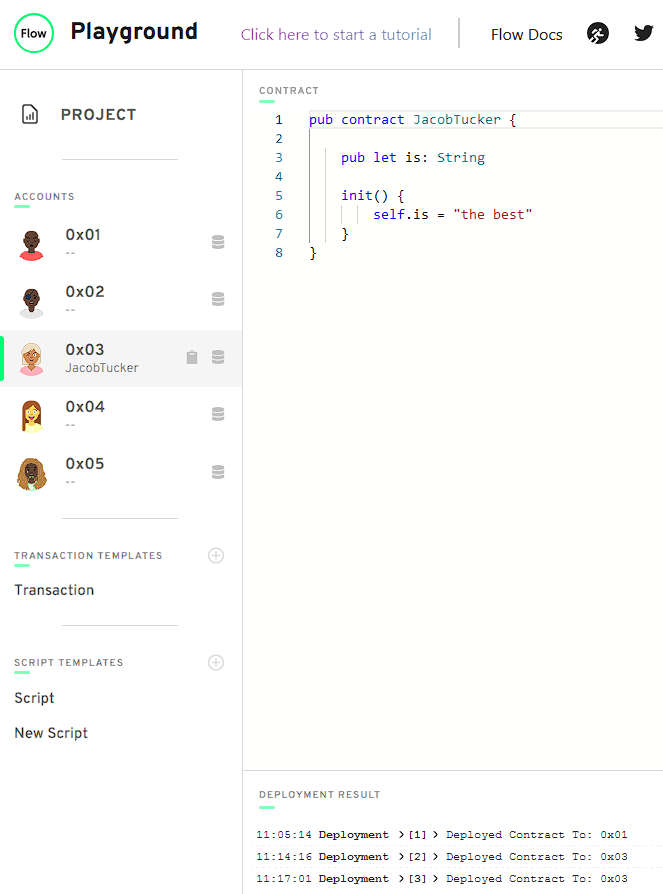Add a new script template

pyautogui.click(x=216, y=663)
